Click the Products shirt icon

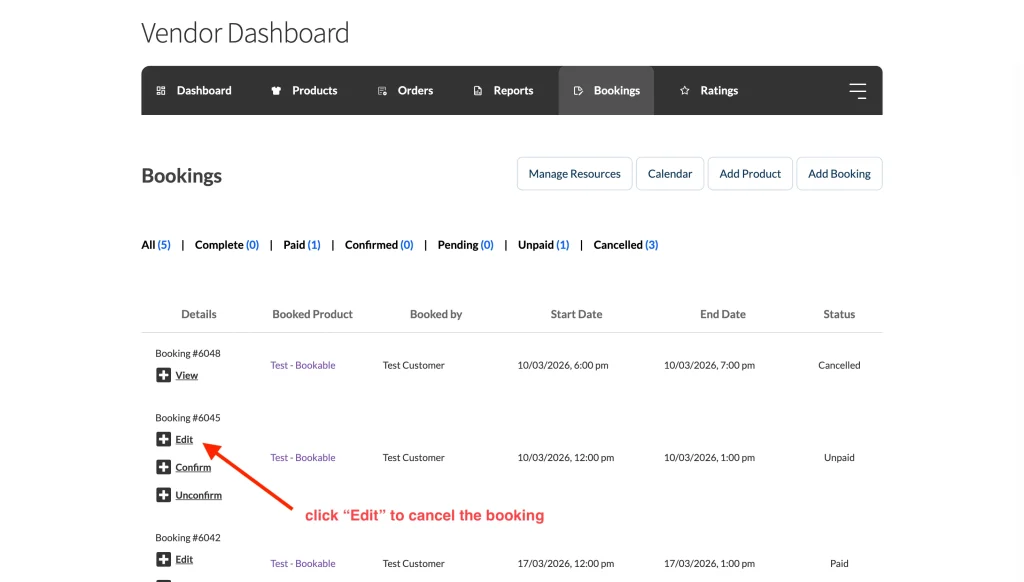coord(276,91)
